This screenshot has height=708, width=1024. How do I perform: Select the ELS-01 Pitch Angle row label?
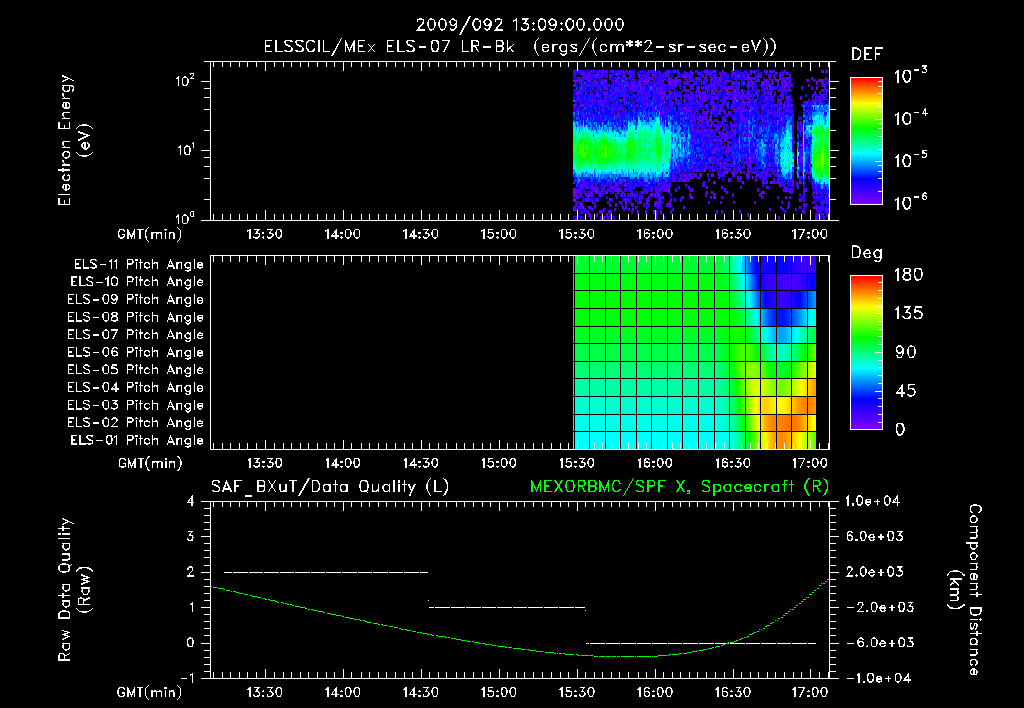pyautogui.click(x=137, y=440)
